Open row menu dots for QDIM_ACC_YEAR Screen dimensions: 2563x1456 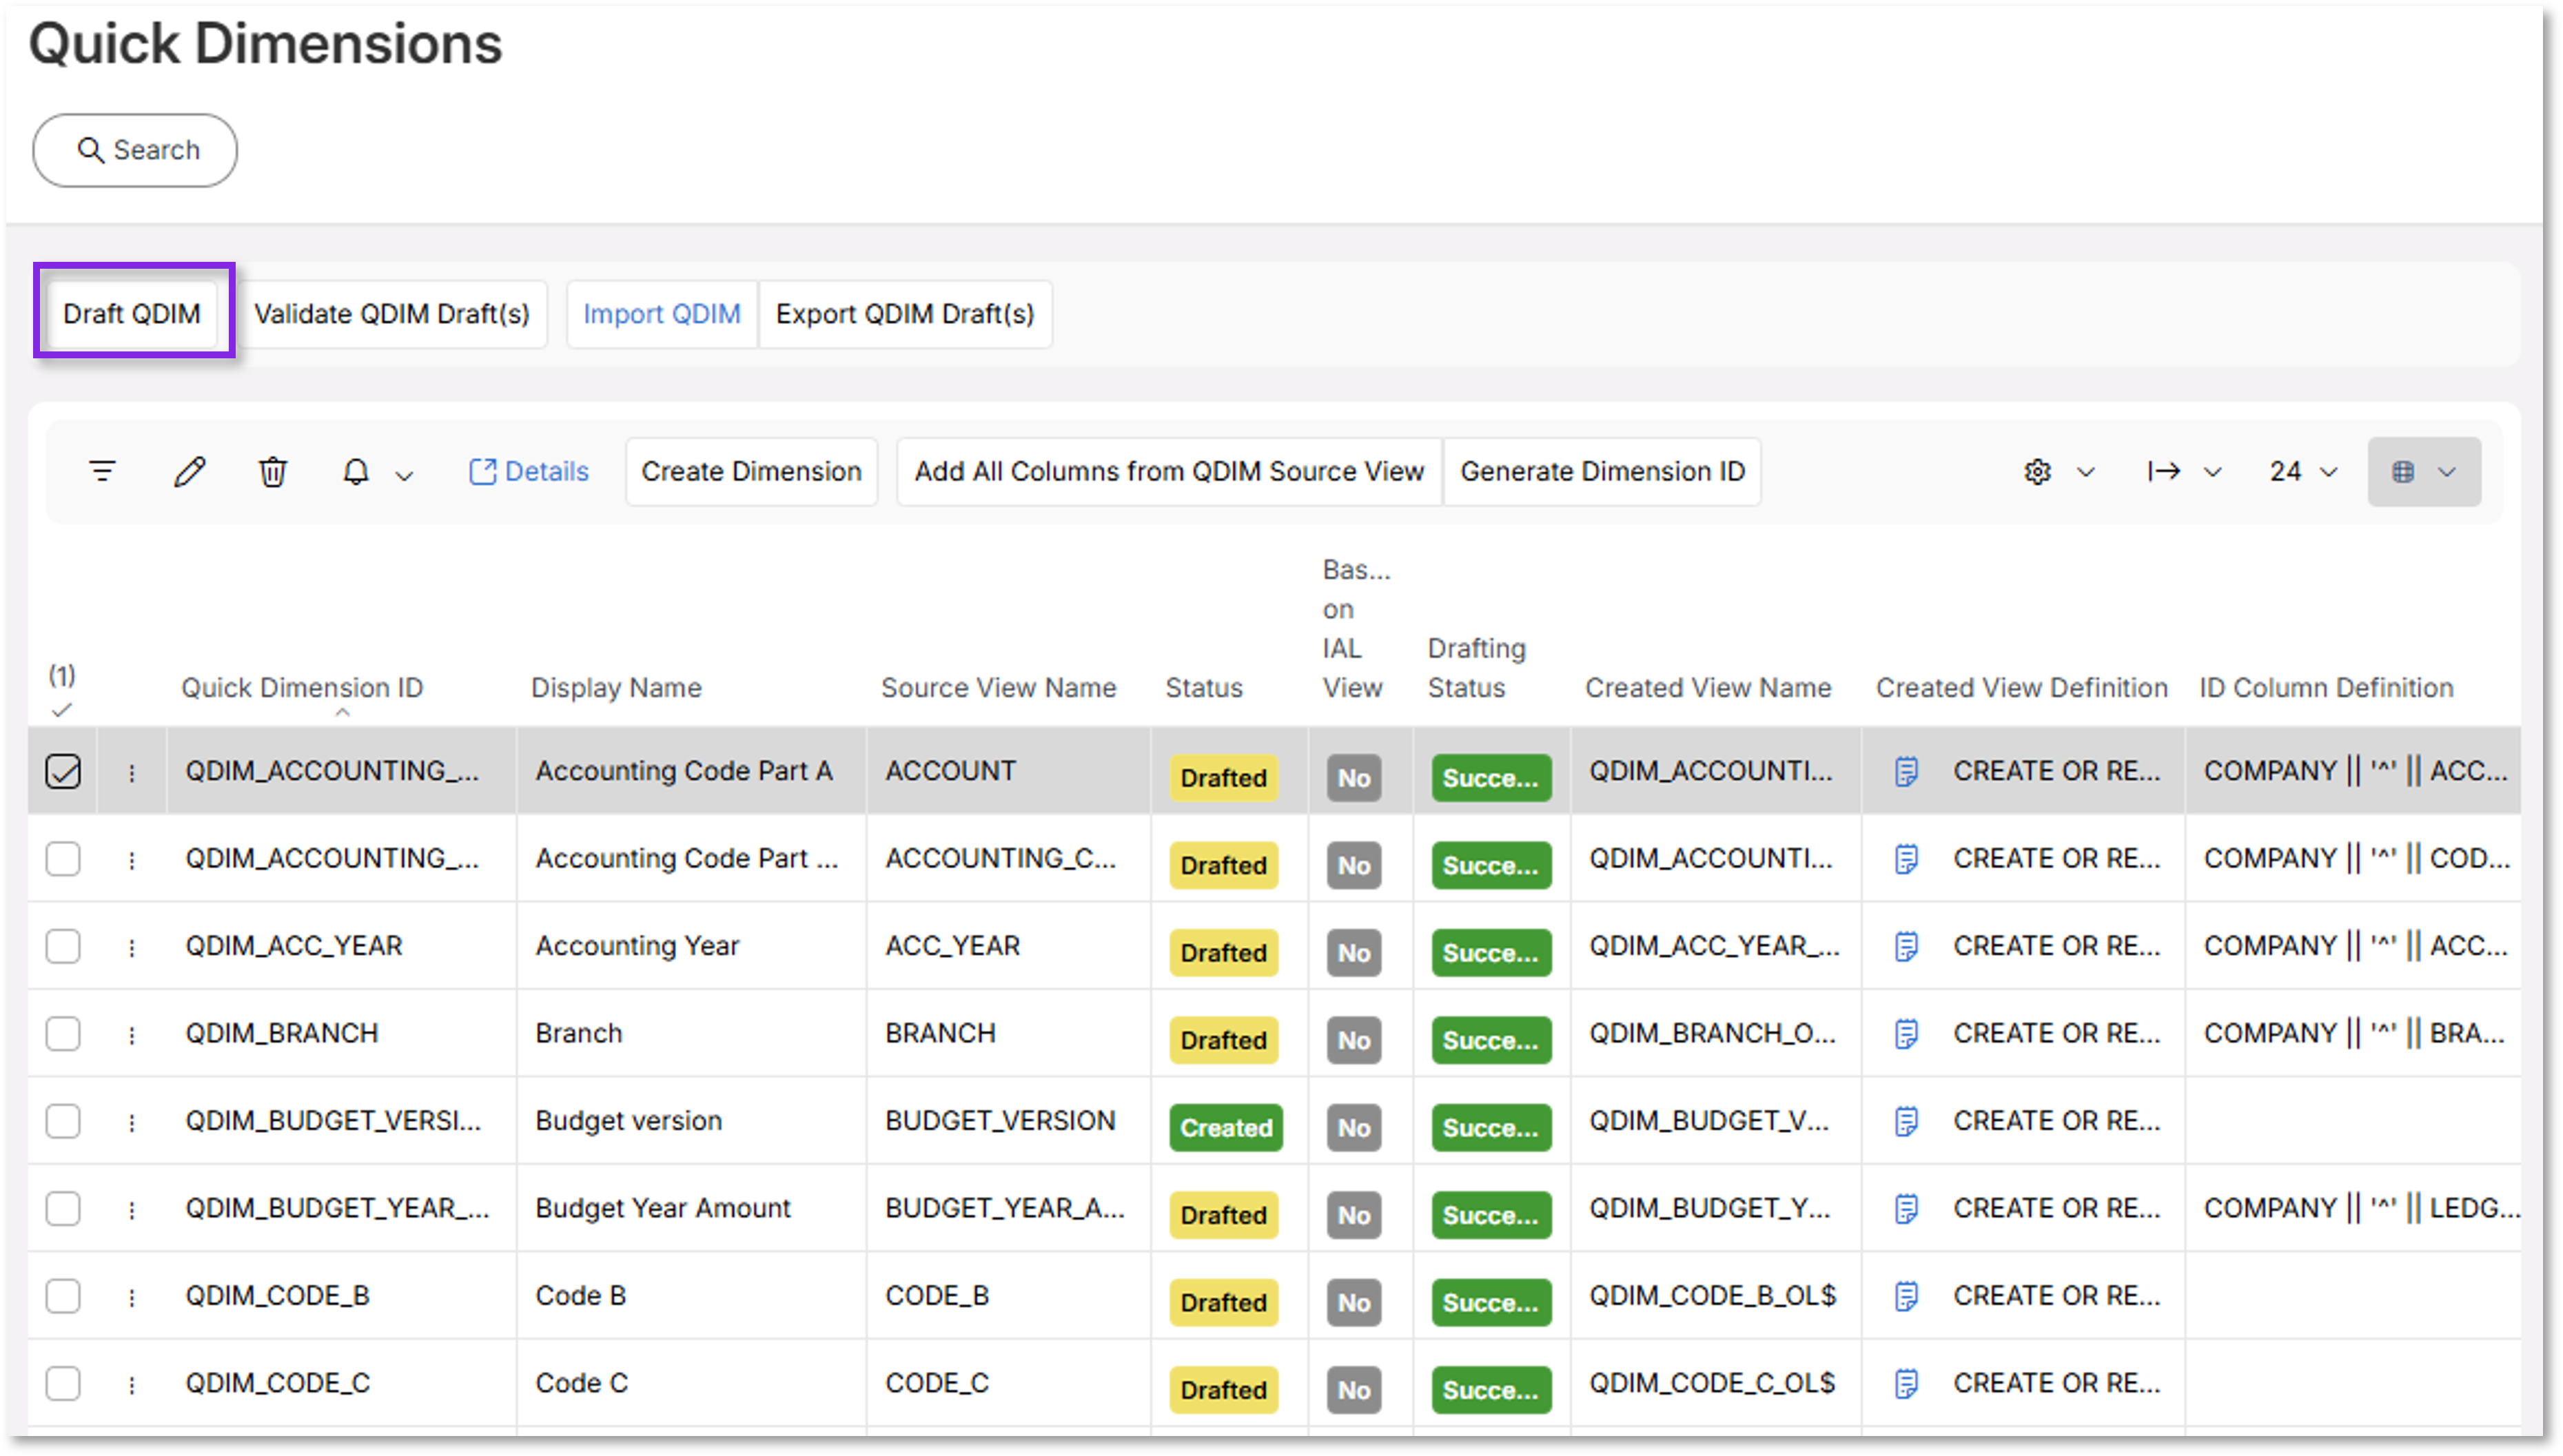coord(132,948)
